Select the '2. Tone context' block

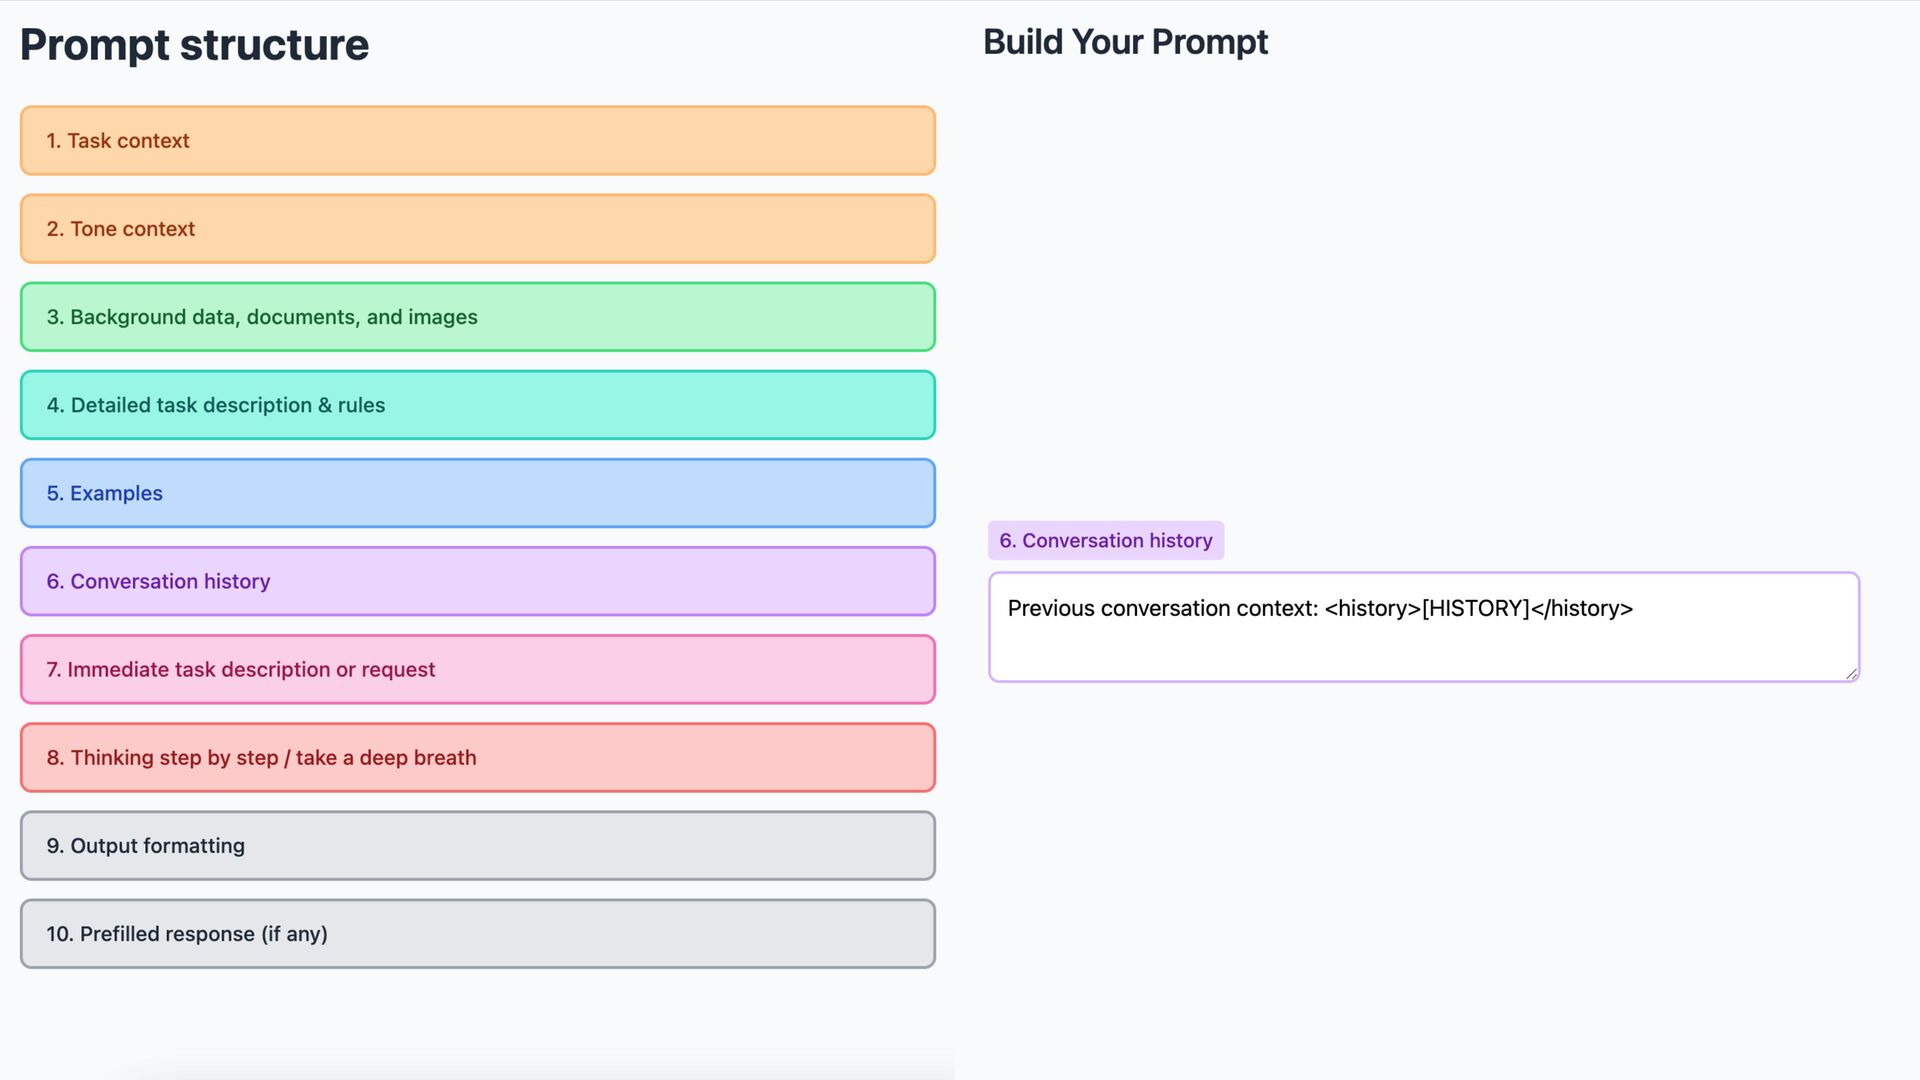pyautogui.click(x=478, y=229)
